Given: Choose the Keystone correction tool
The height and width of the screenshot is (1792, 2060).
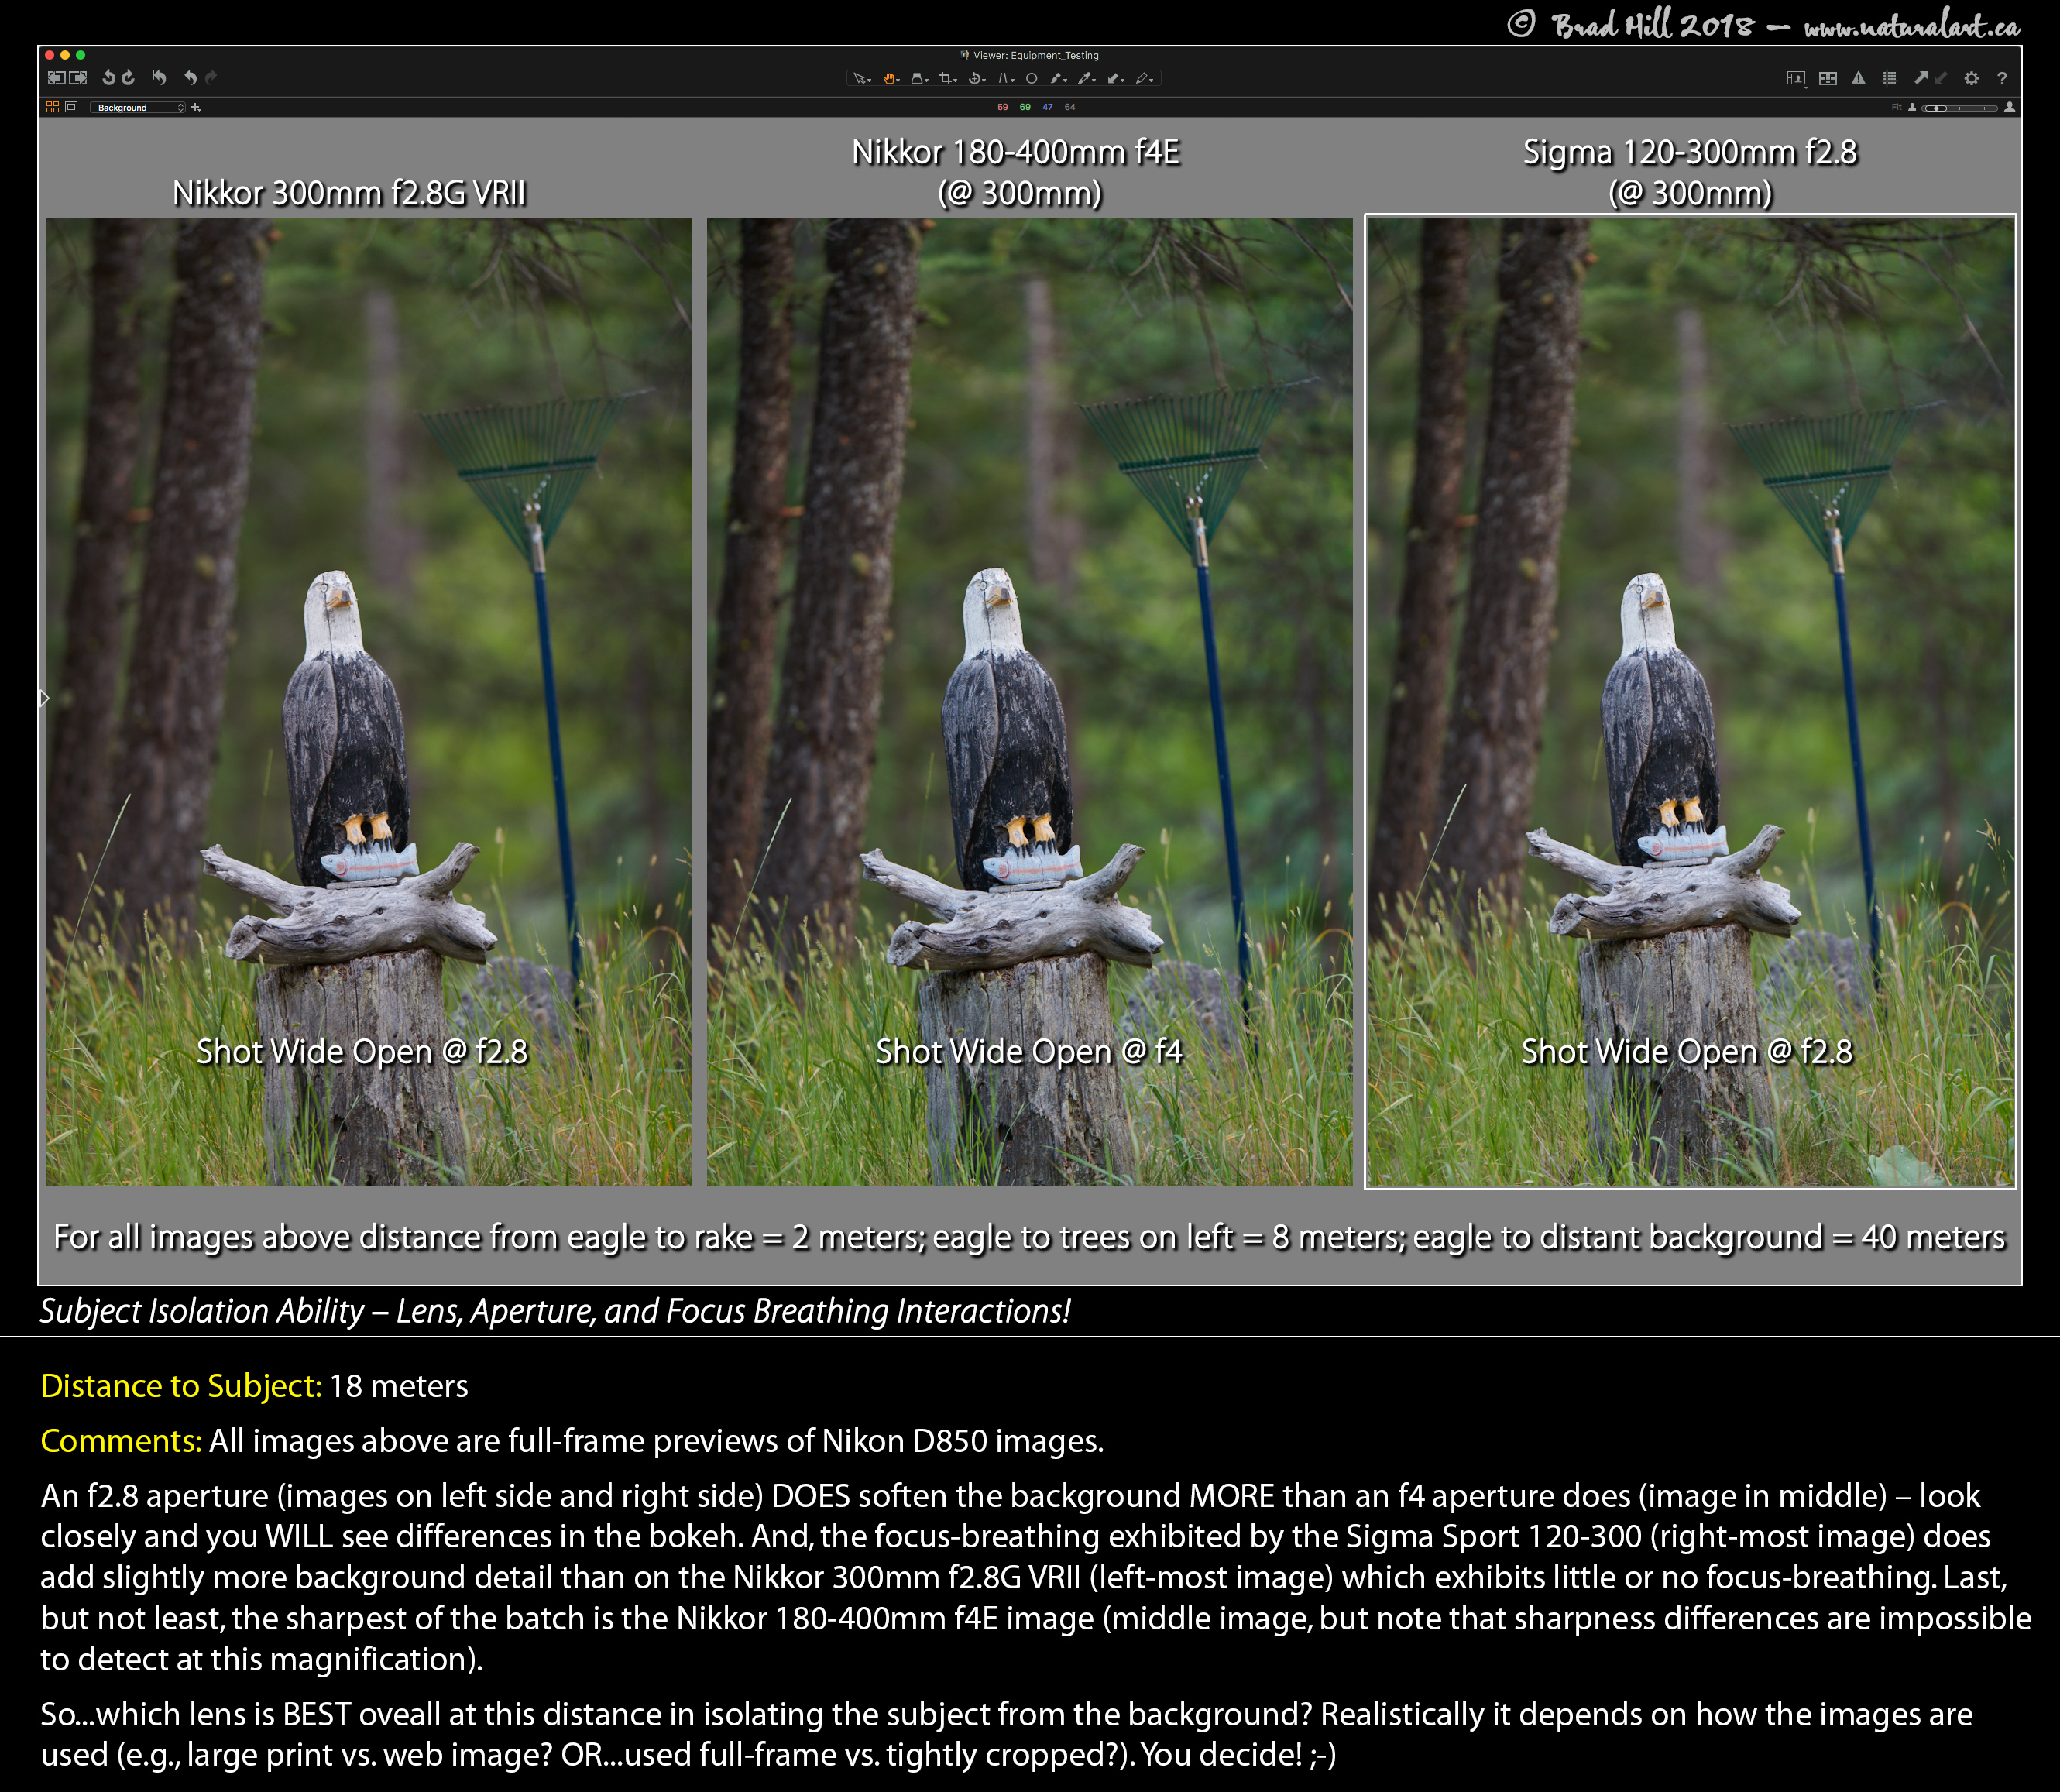Looking at the screenshot, I should (x=1003, y=79).
